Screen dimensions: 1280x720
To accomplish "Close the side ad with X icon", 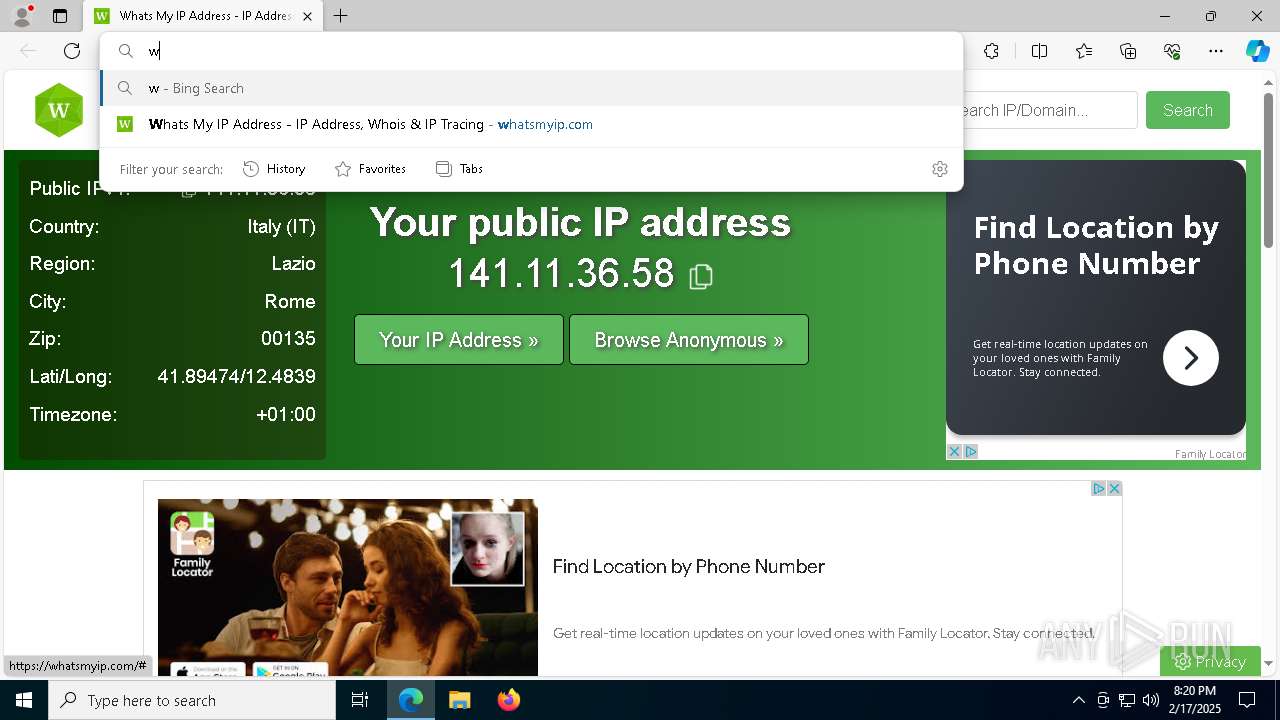I will 954,452.
